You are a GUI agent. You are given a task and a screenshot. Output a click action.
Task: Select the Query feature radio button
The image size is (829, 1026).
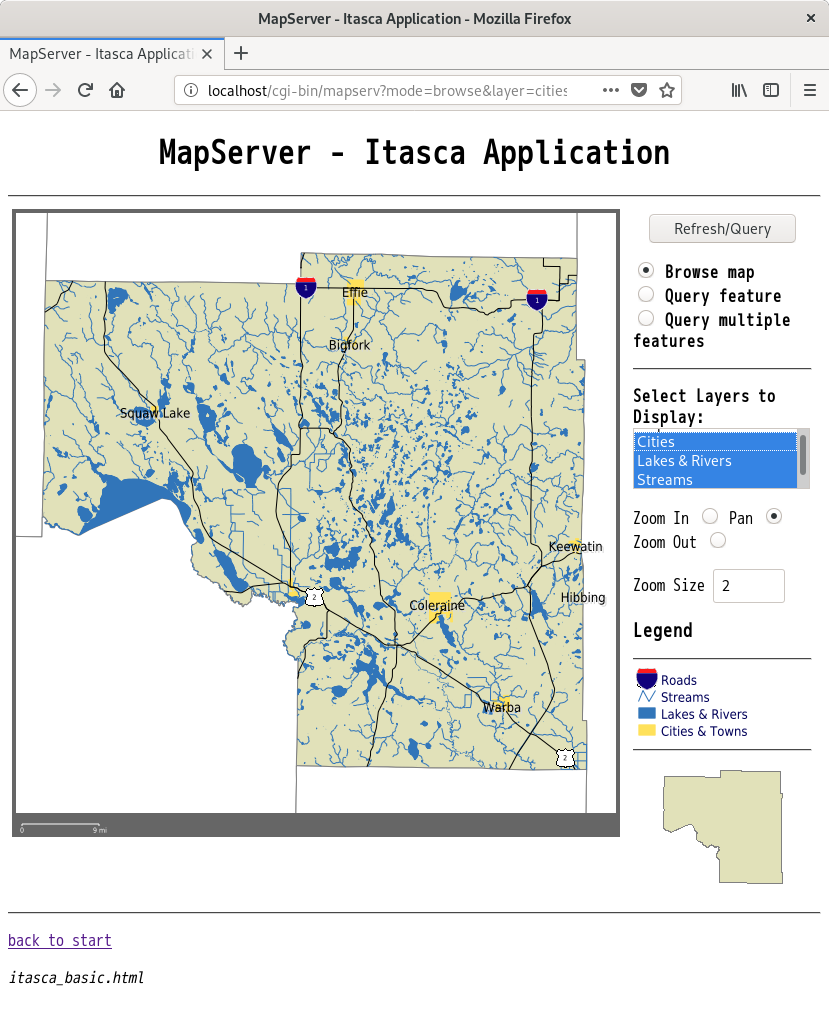pyautogui.click(x=646, y=294)
